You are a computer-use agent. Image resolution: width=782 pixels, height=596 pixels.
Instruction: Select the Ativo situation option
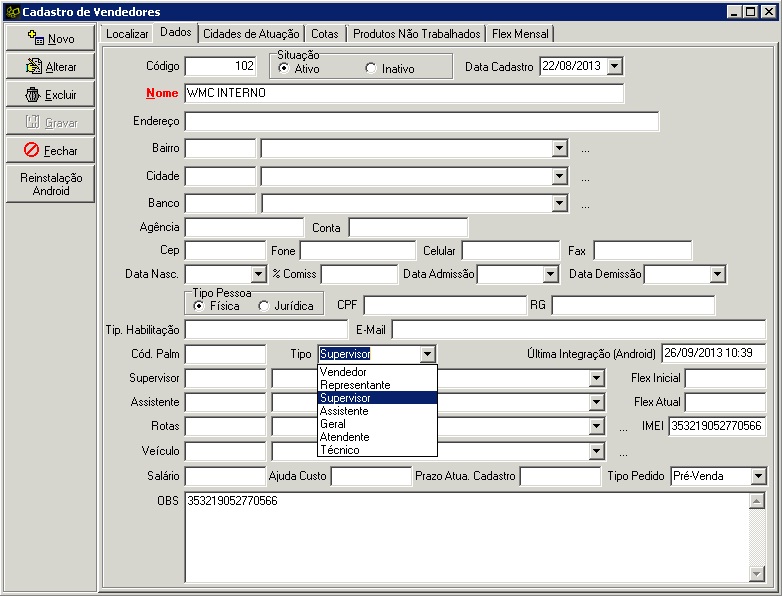point(284,69)
